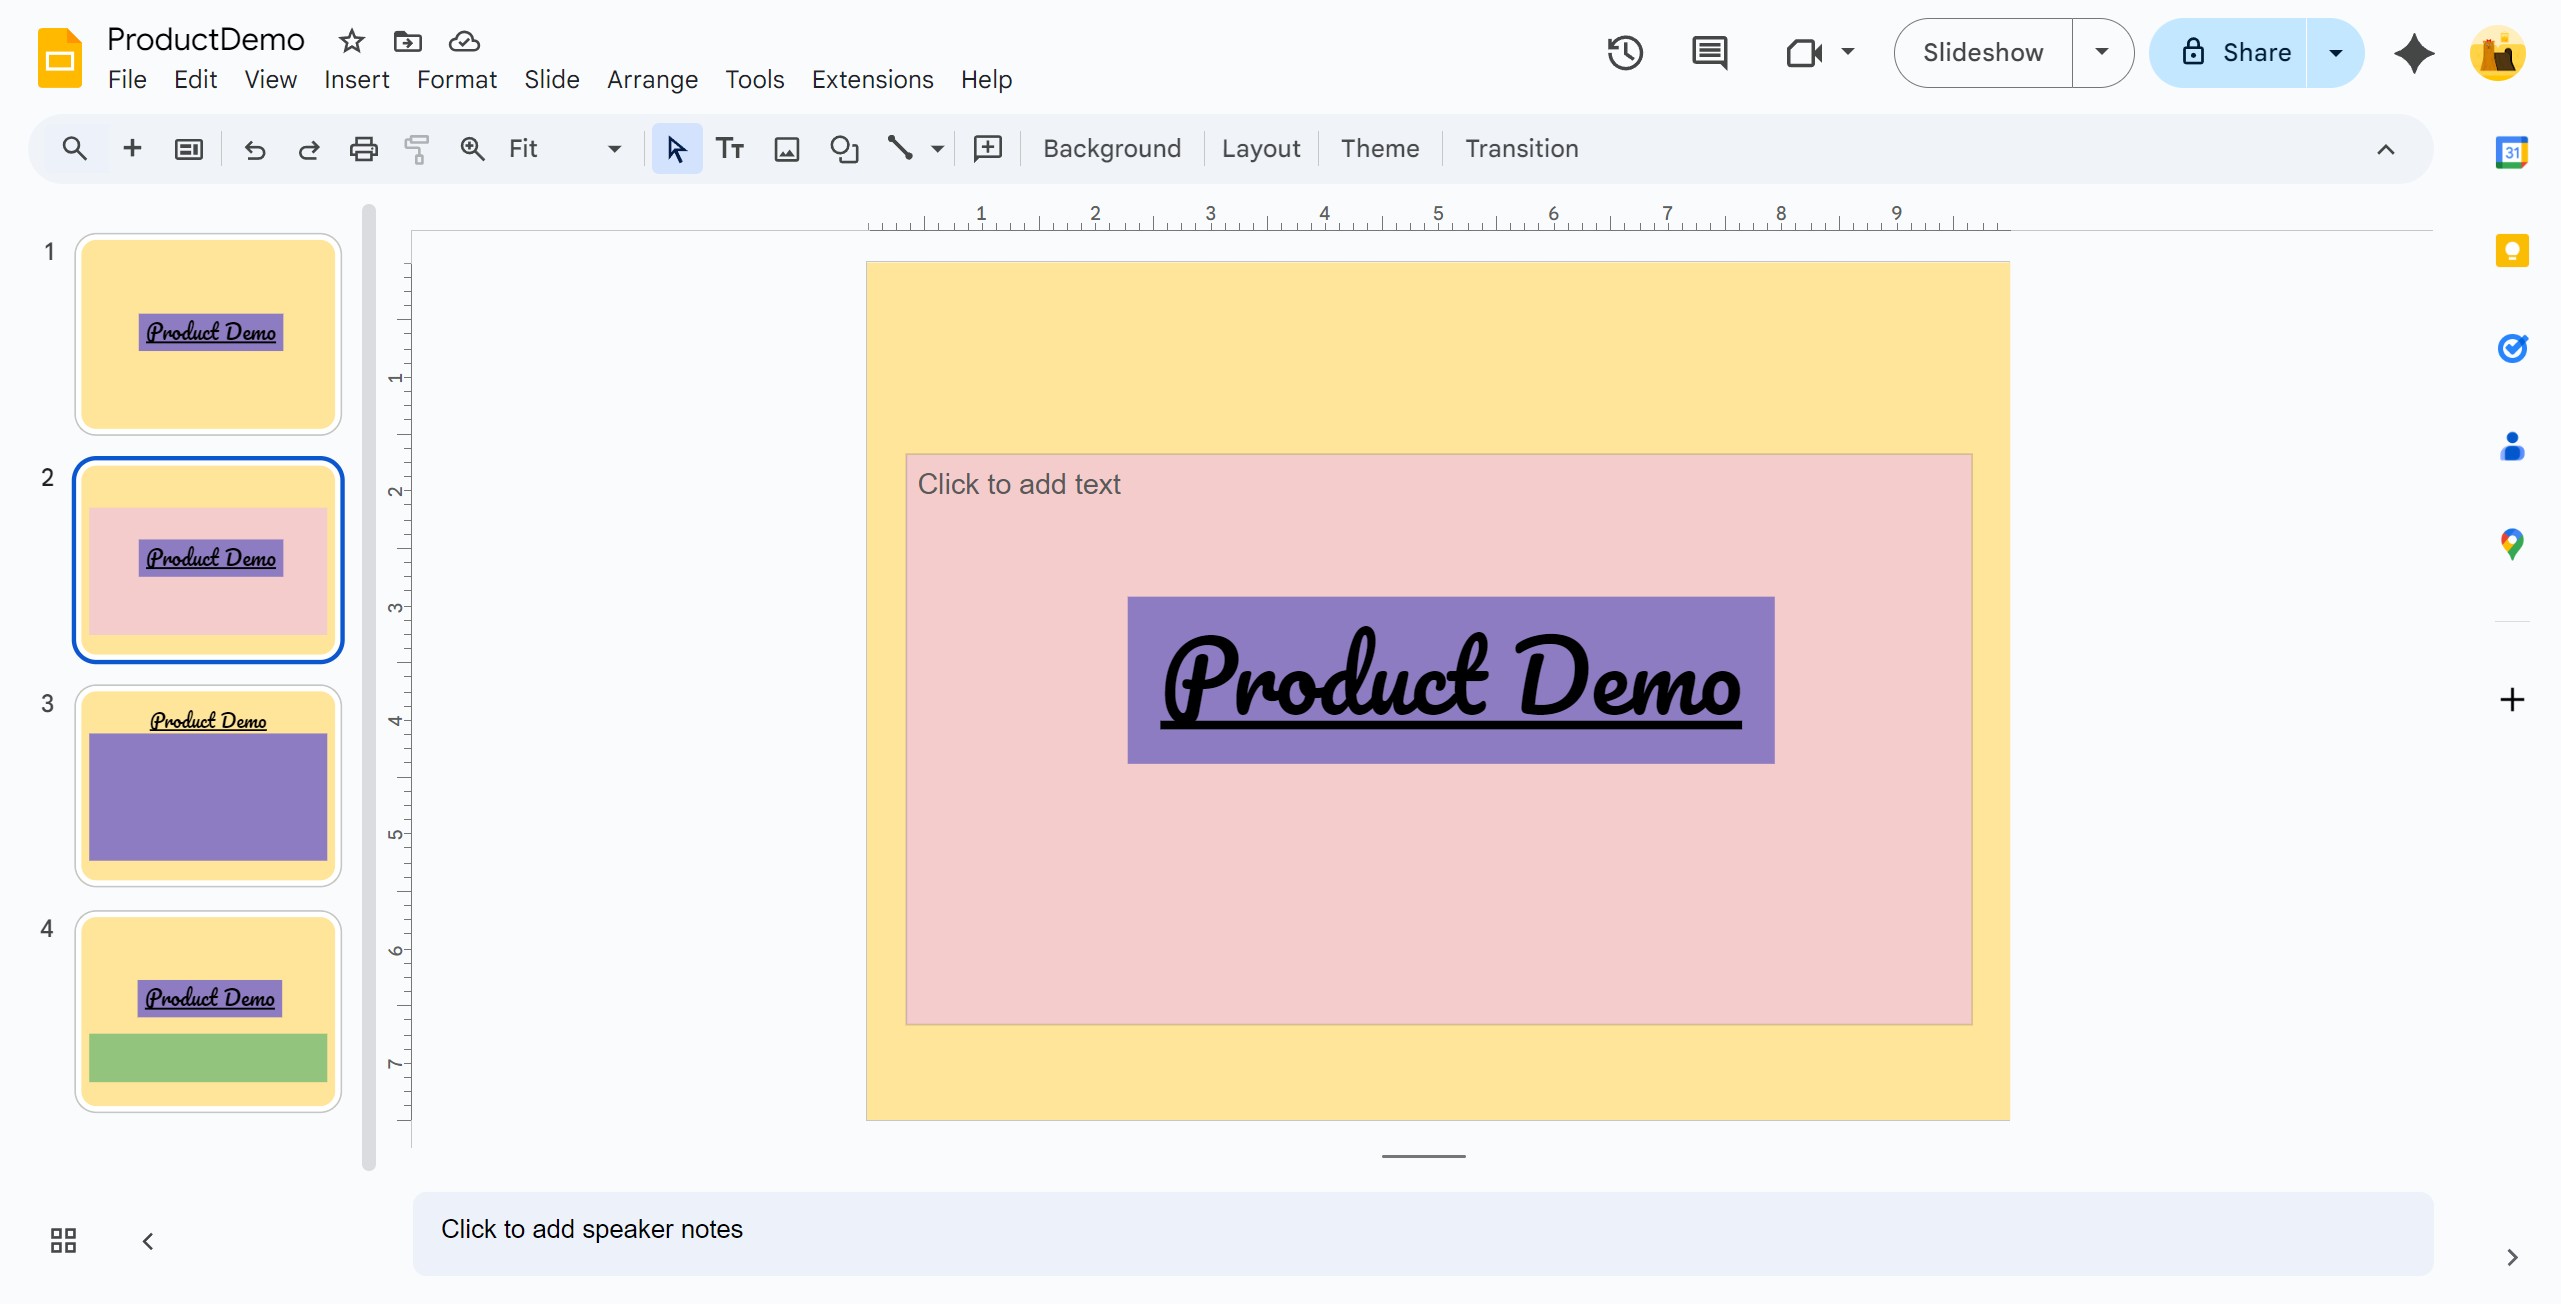Image resolution: width=2561 pixels, height=1306 pixels.
Task: Open the Format menu
Action: 457,79
